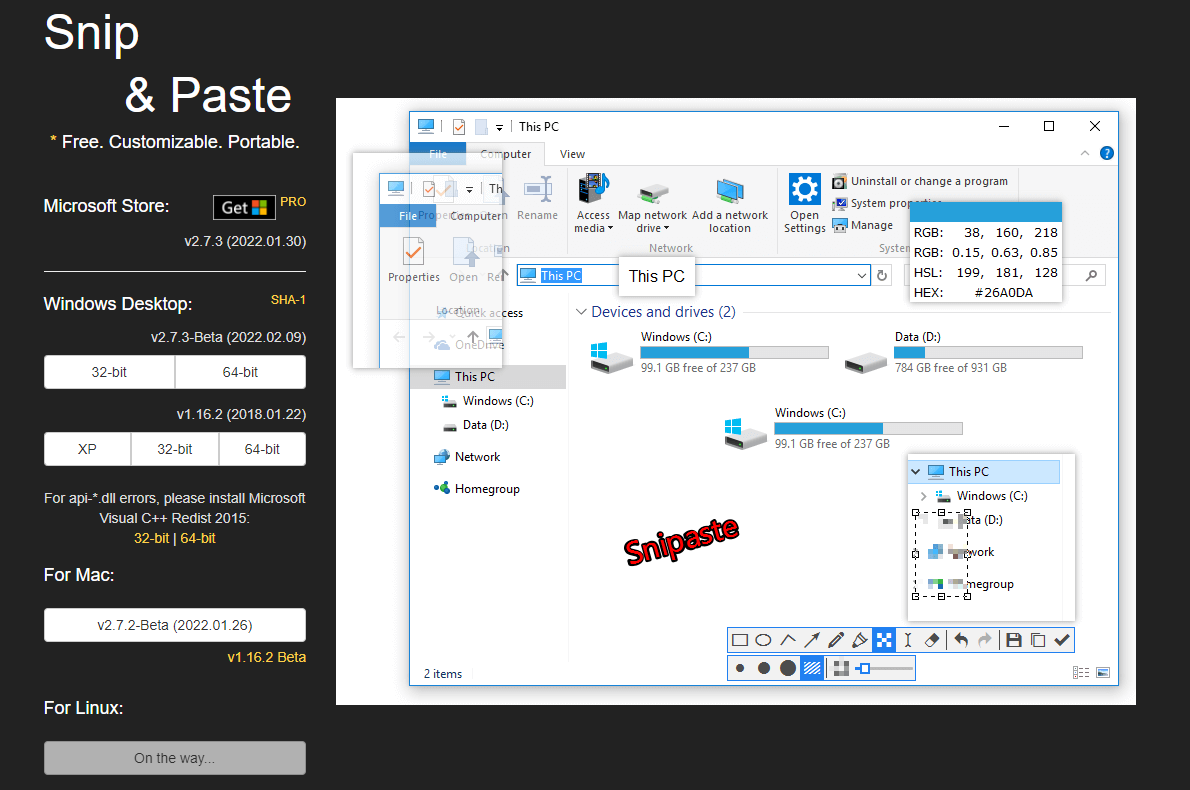The height and width of the screenshot is (790, 1190).
Task: Click the address bar showing This PC
Action: click(x=693, y=275)
